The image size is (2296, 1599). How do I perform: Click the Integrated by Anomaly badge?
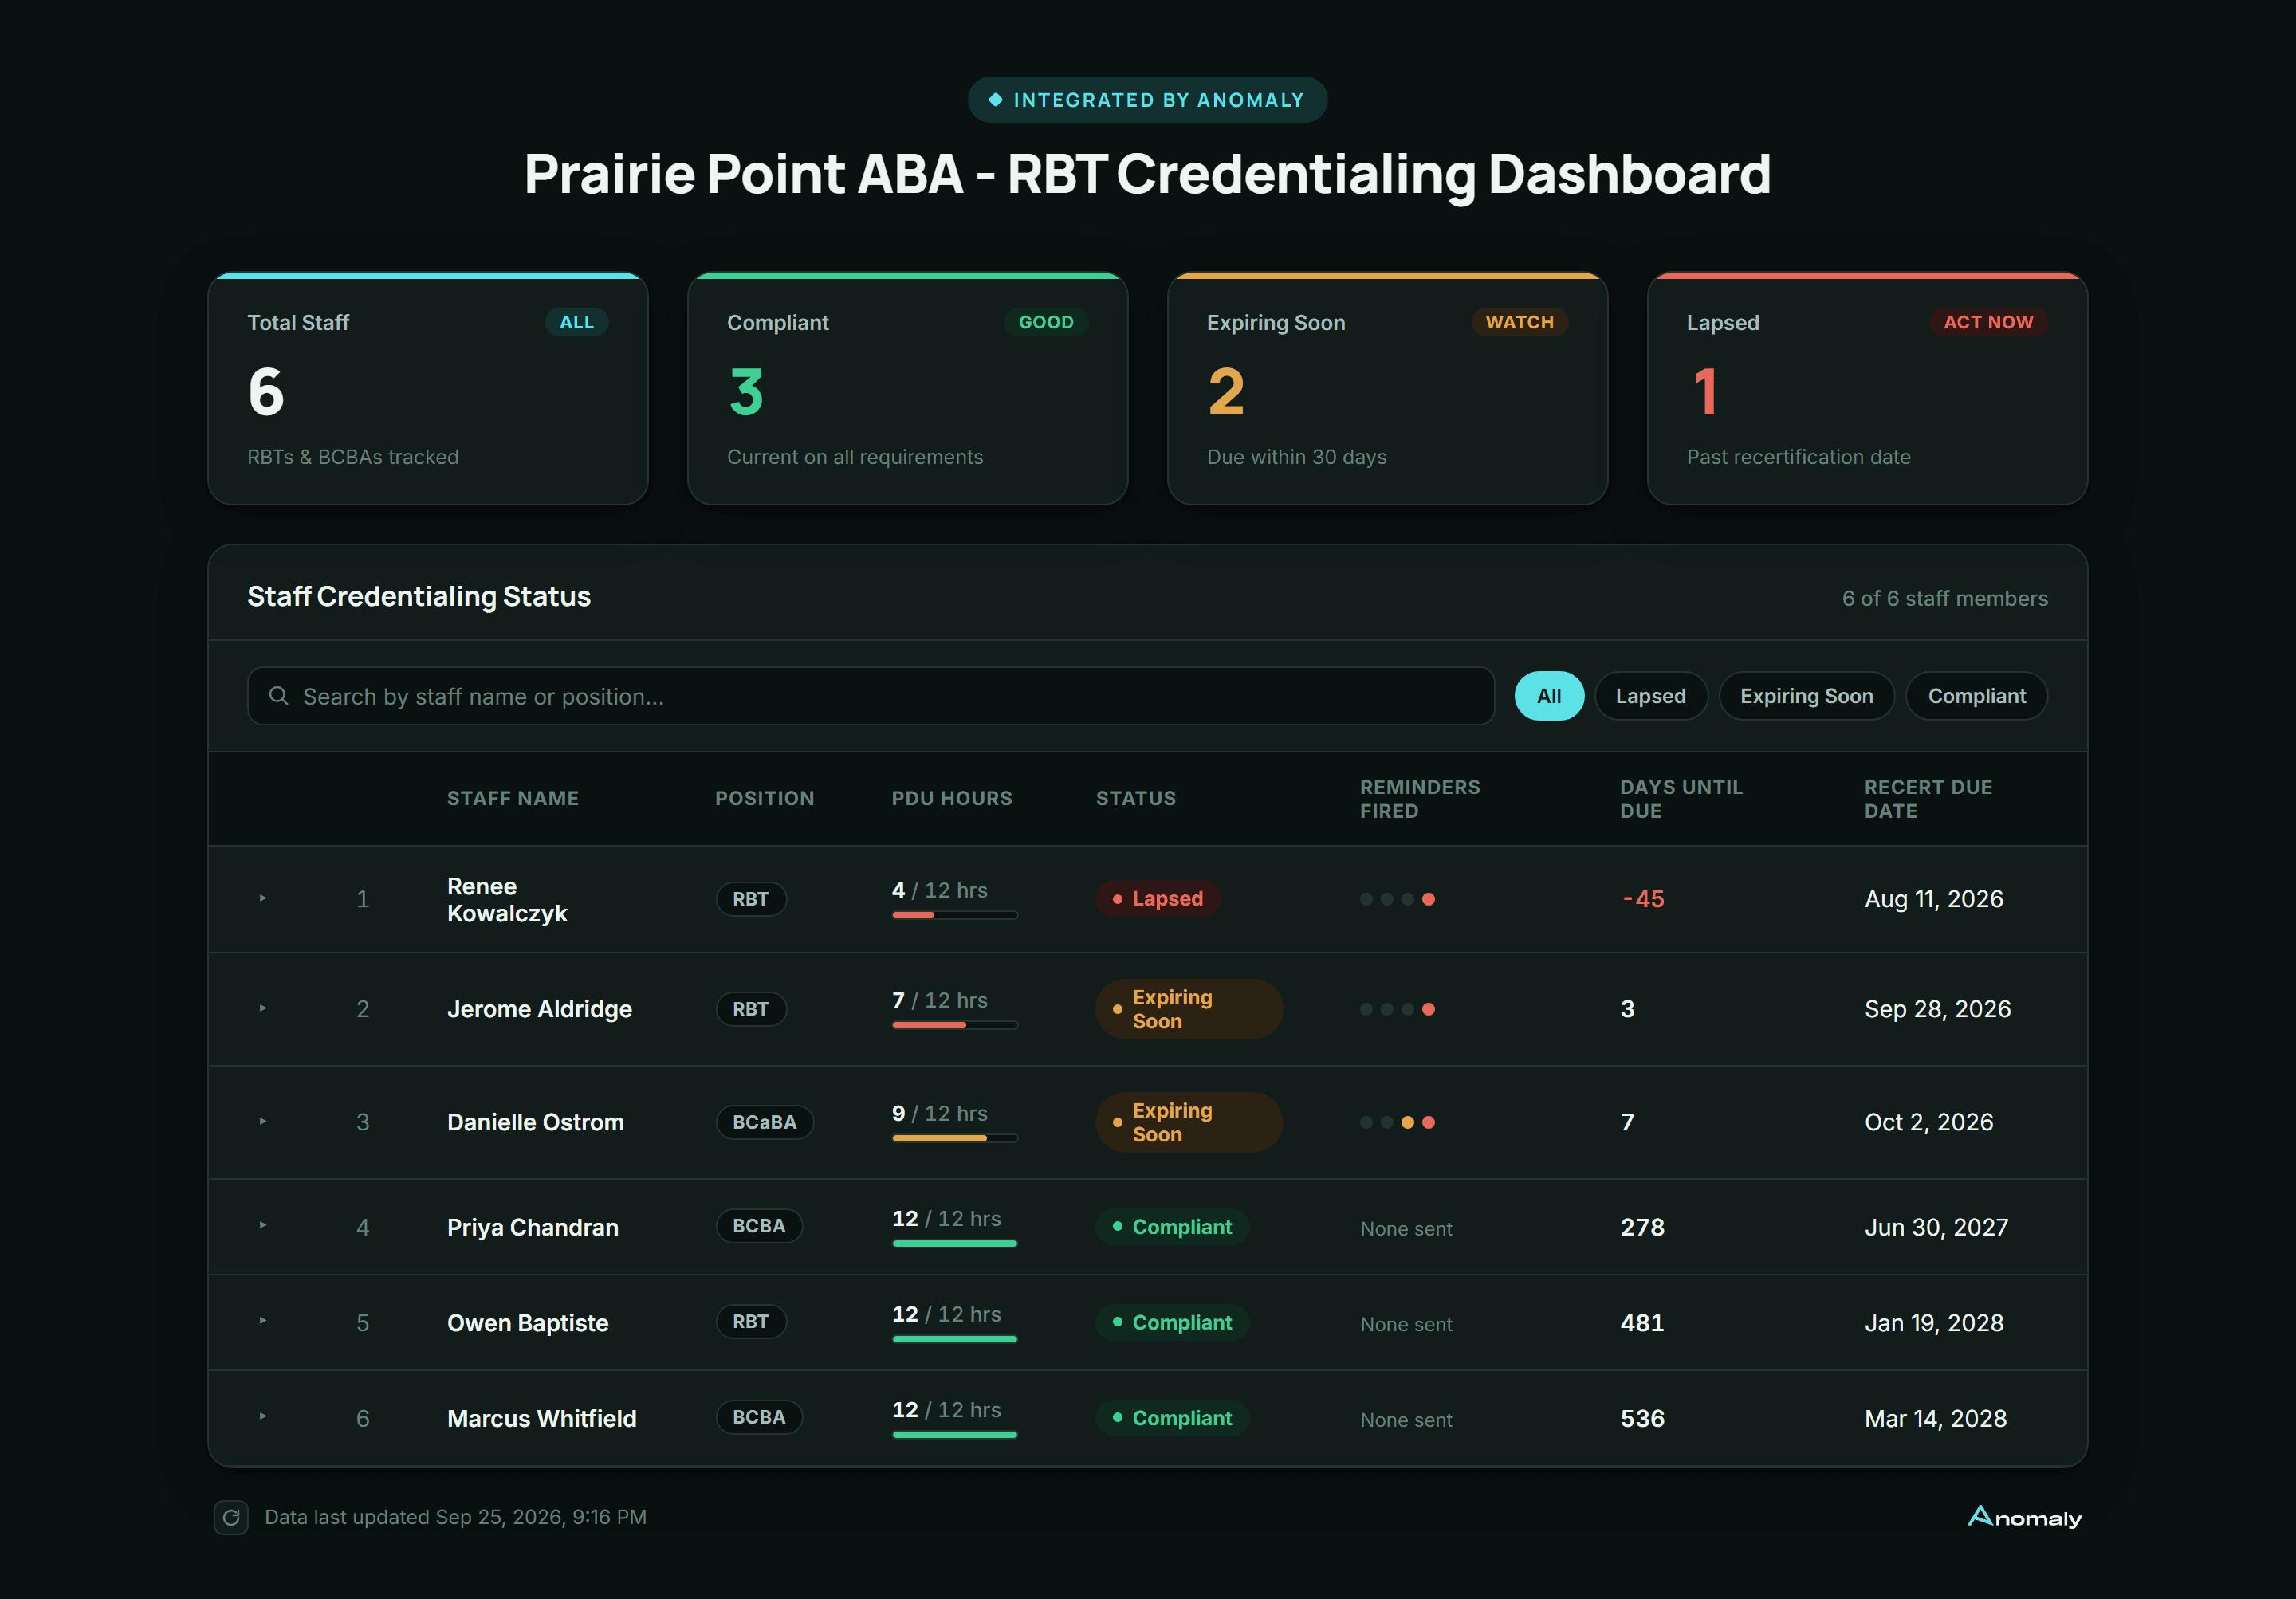[x=1147, y=100]
